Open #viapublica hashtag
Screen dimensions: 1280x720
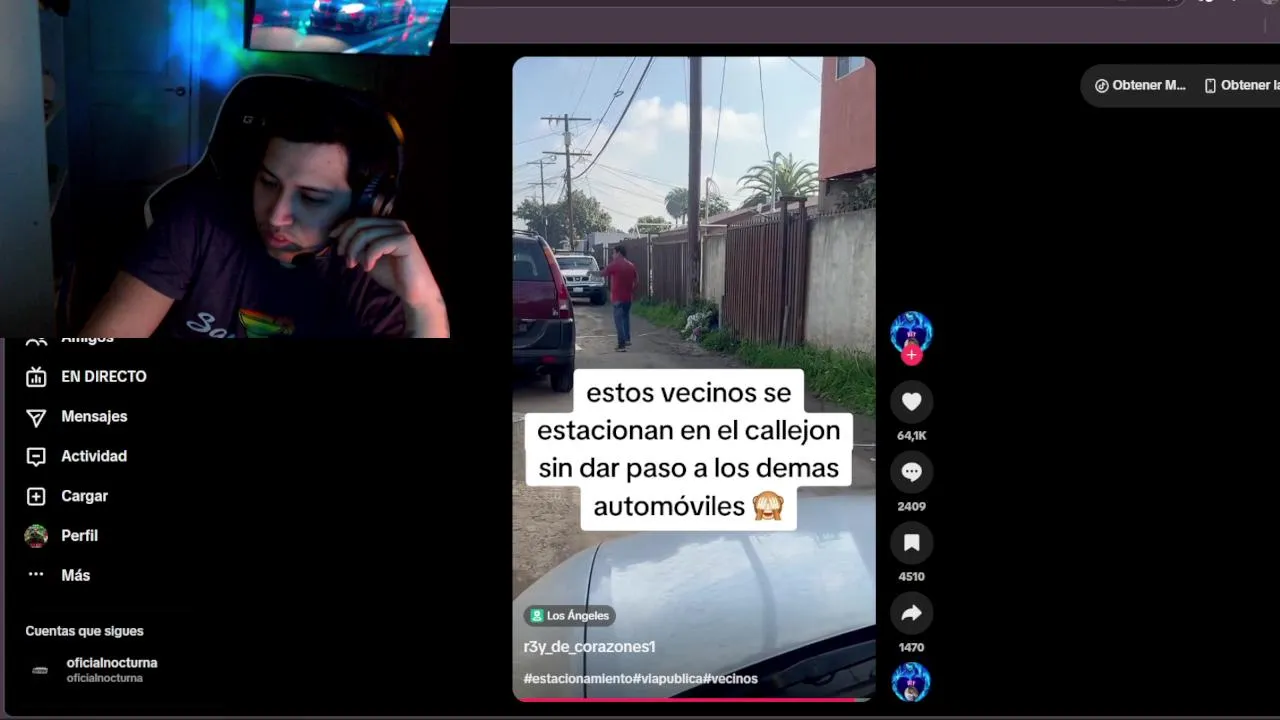[668, 679]
